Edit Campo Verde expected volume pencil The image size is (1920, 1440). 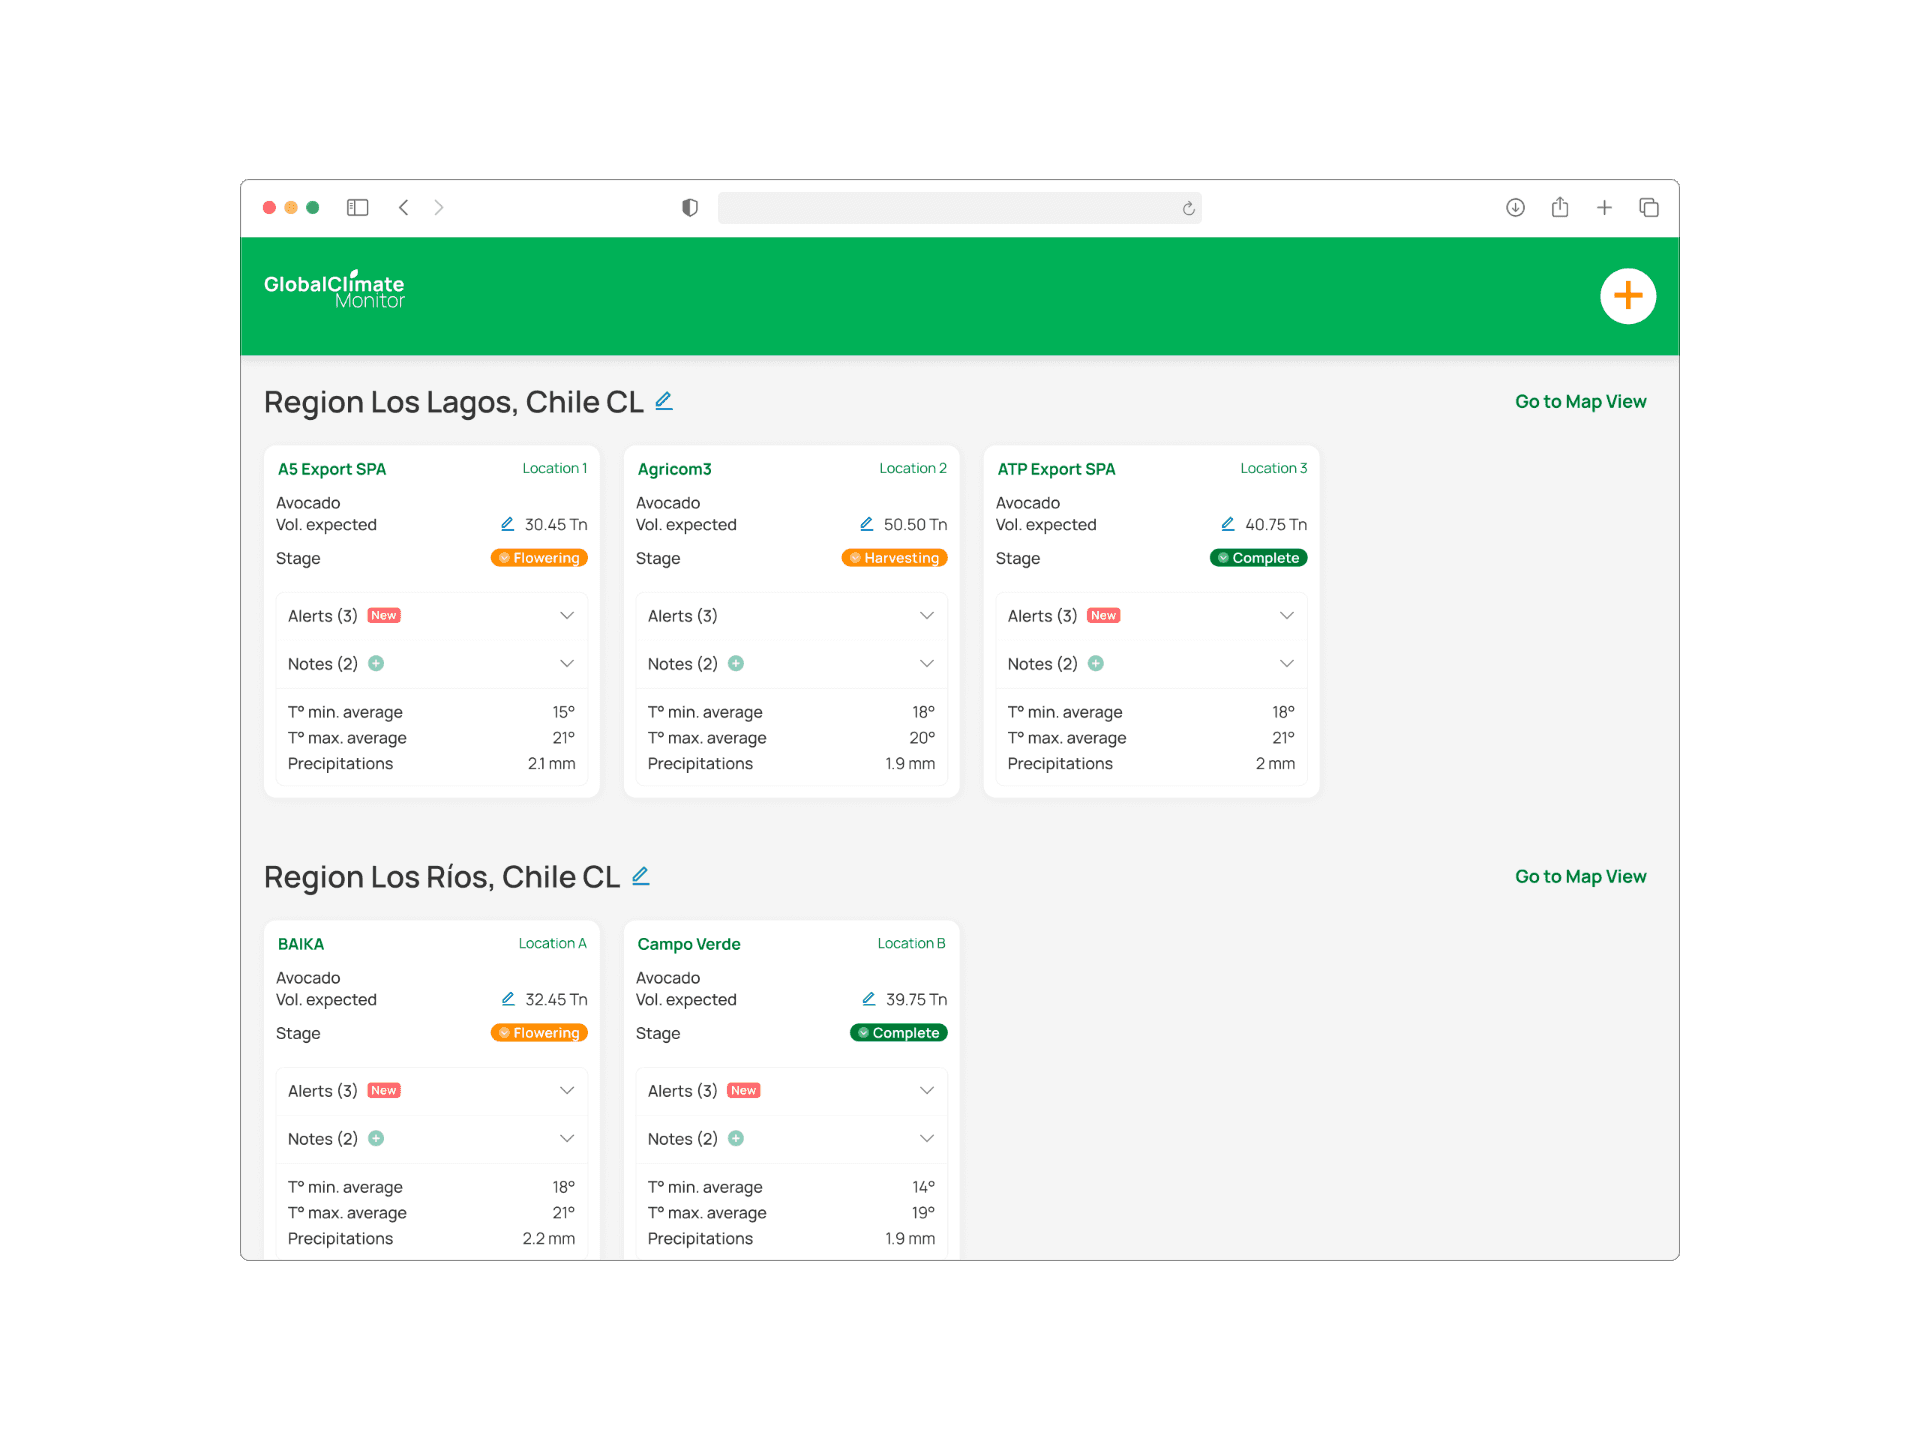click(869, 999)
